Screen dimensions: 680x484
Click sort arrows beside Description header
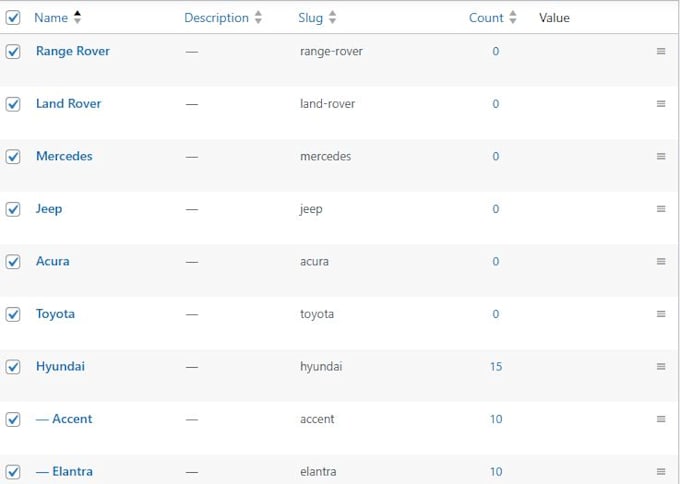(x=258, y=17)
